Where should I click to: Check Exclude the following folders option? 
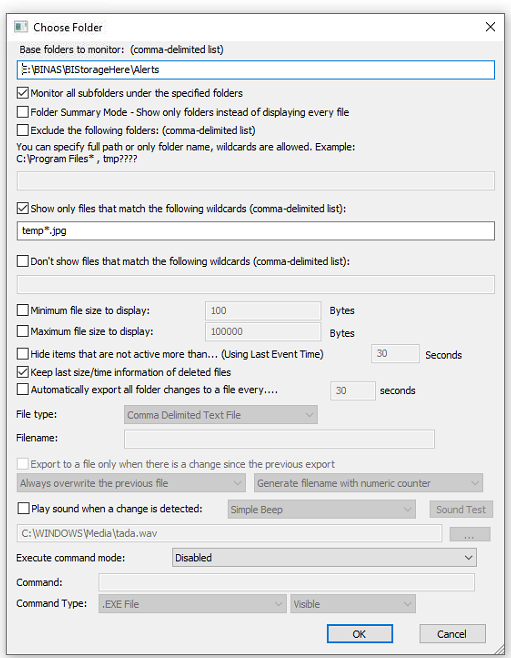tap(23, 130)
